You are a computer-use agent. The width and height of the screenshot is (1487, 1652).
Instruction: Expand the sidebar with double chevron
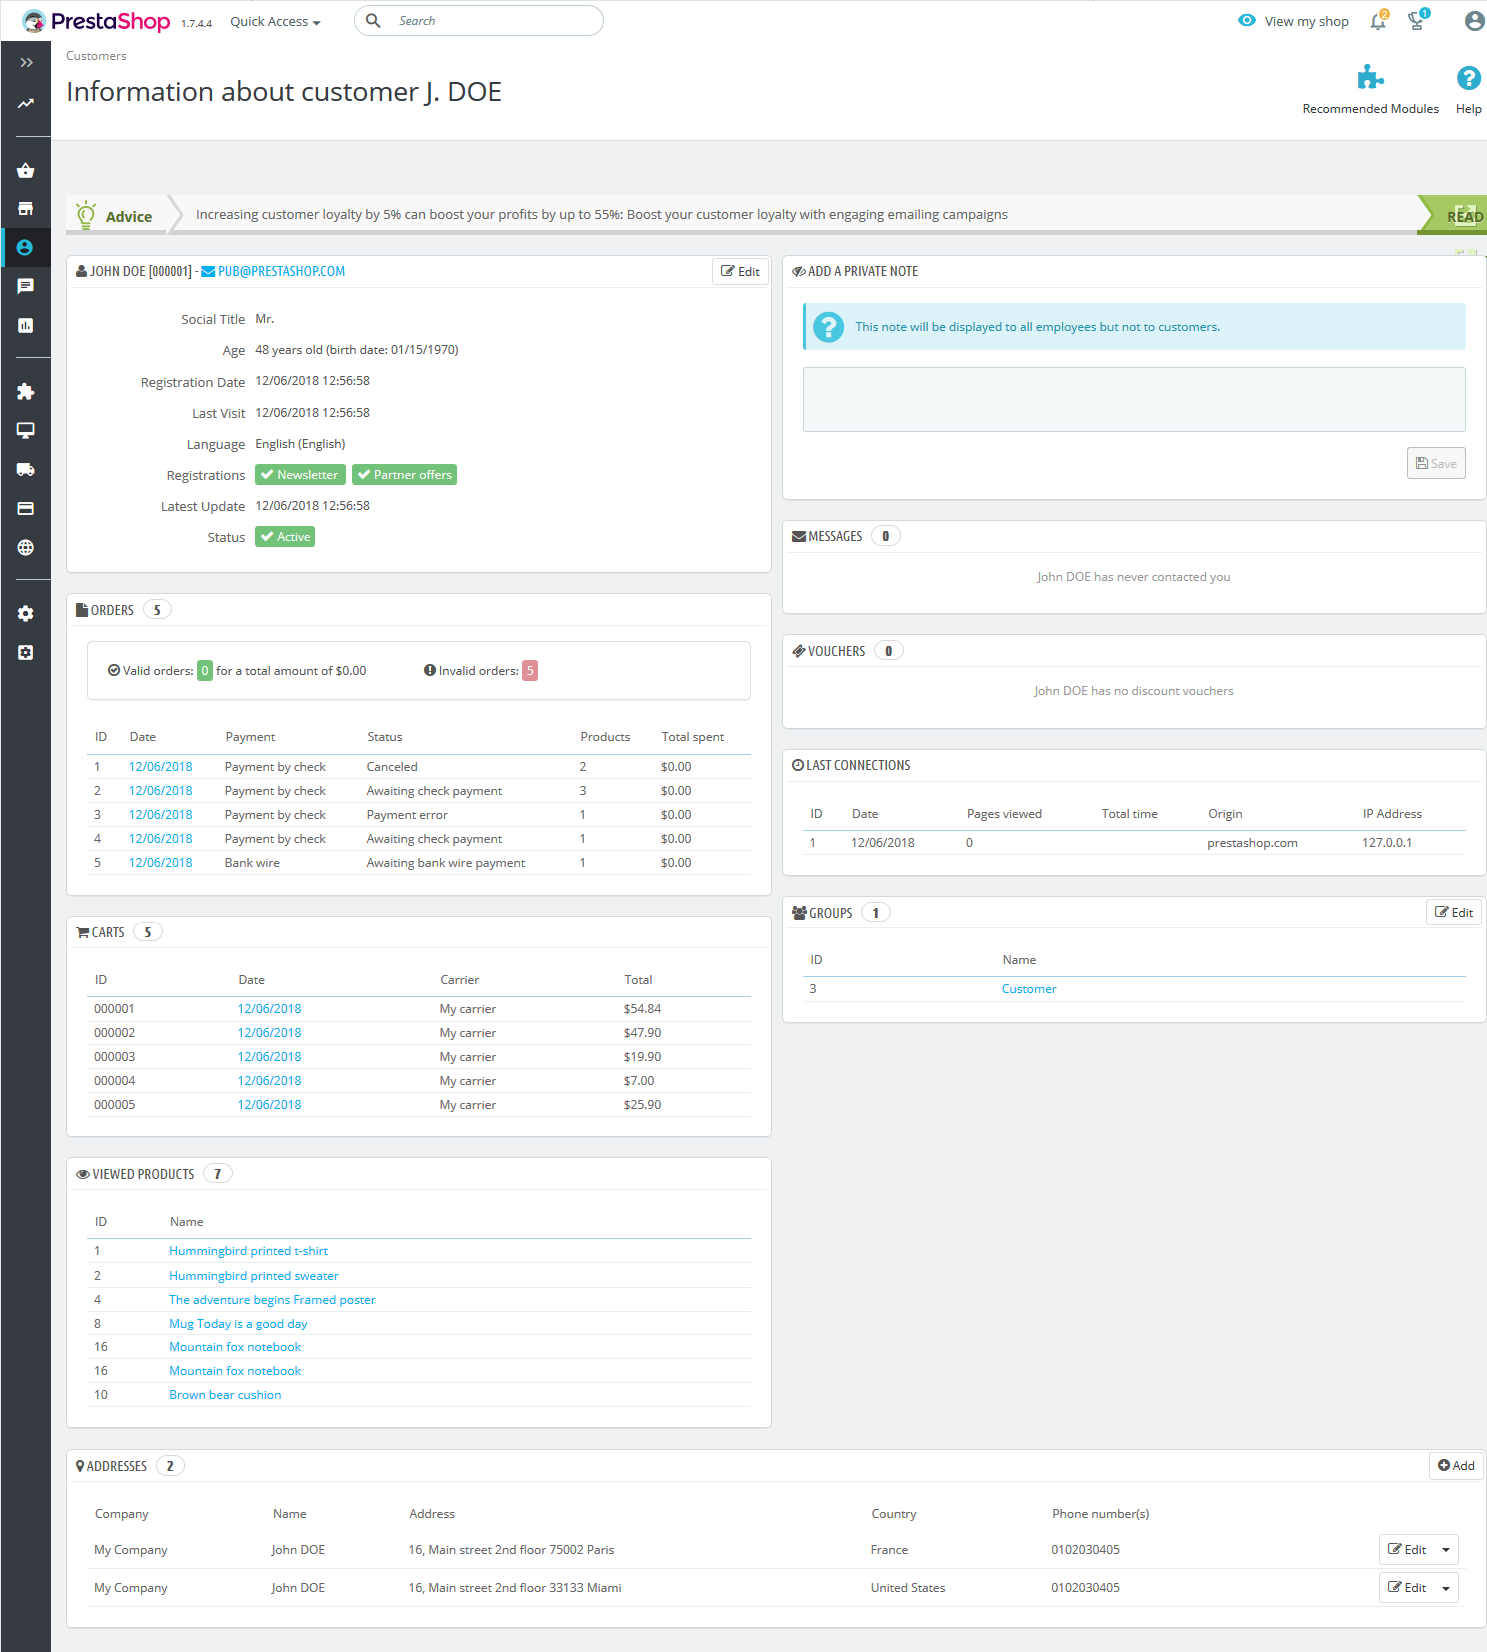click(26, 63)
